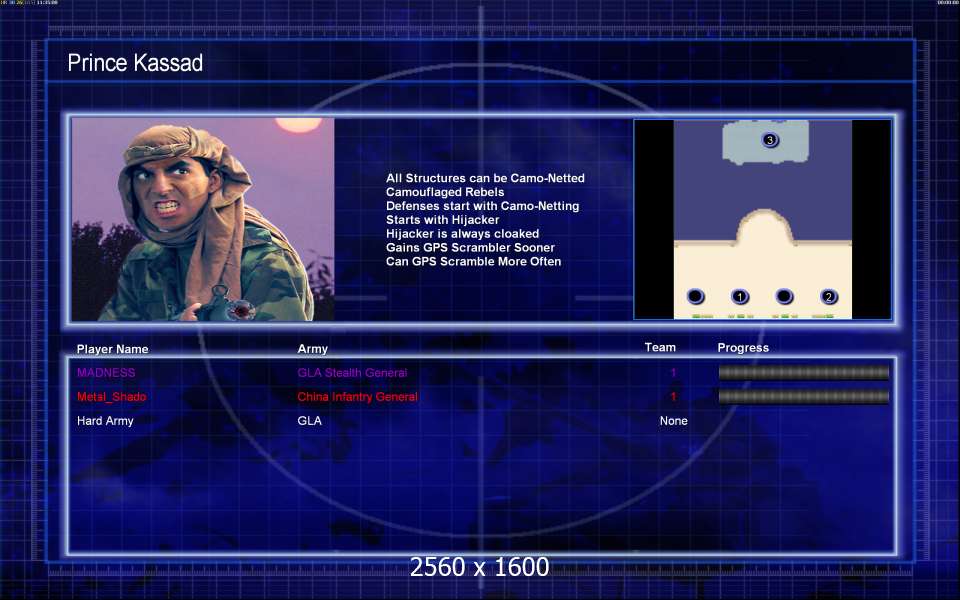Click the blank marker left of marker 1

[695, 297]
